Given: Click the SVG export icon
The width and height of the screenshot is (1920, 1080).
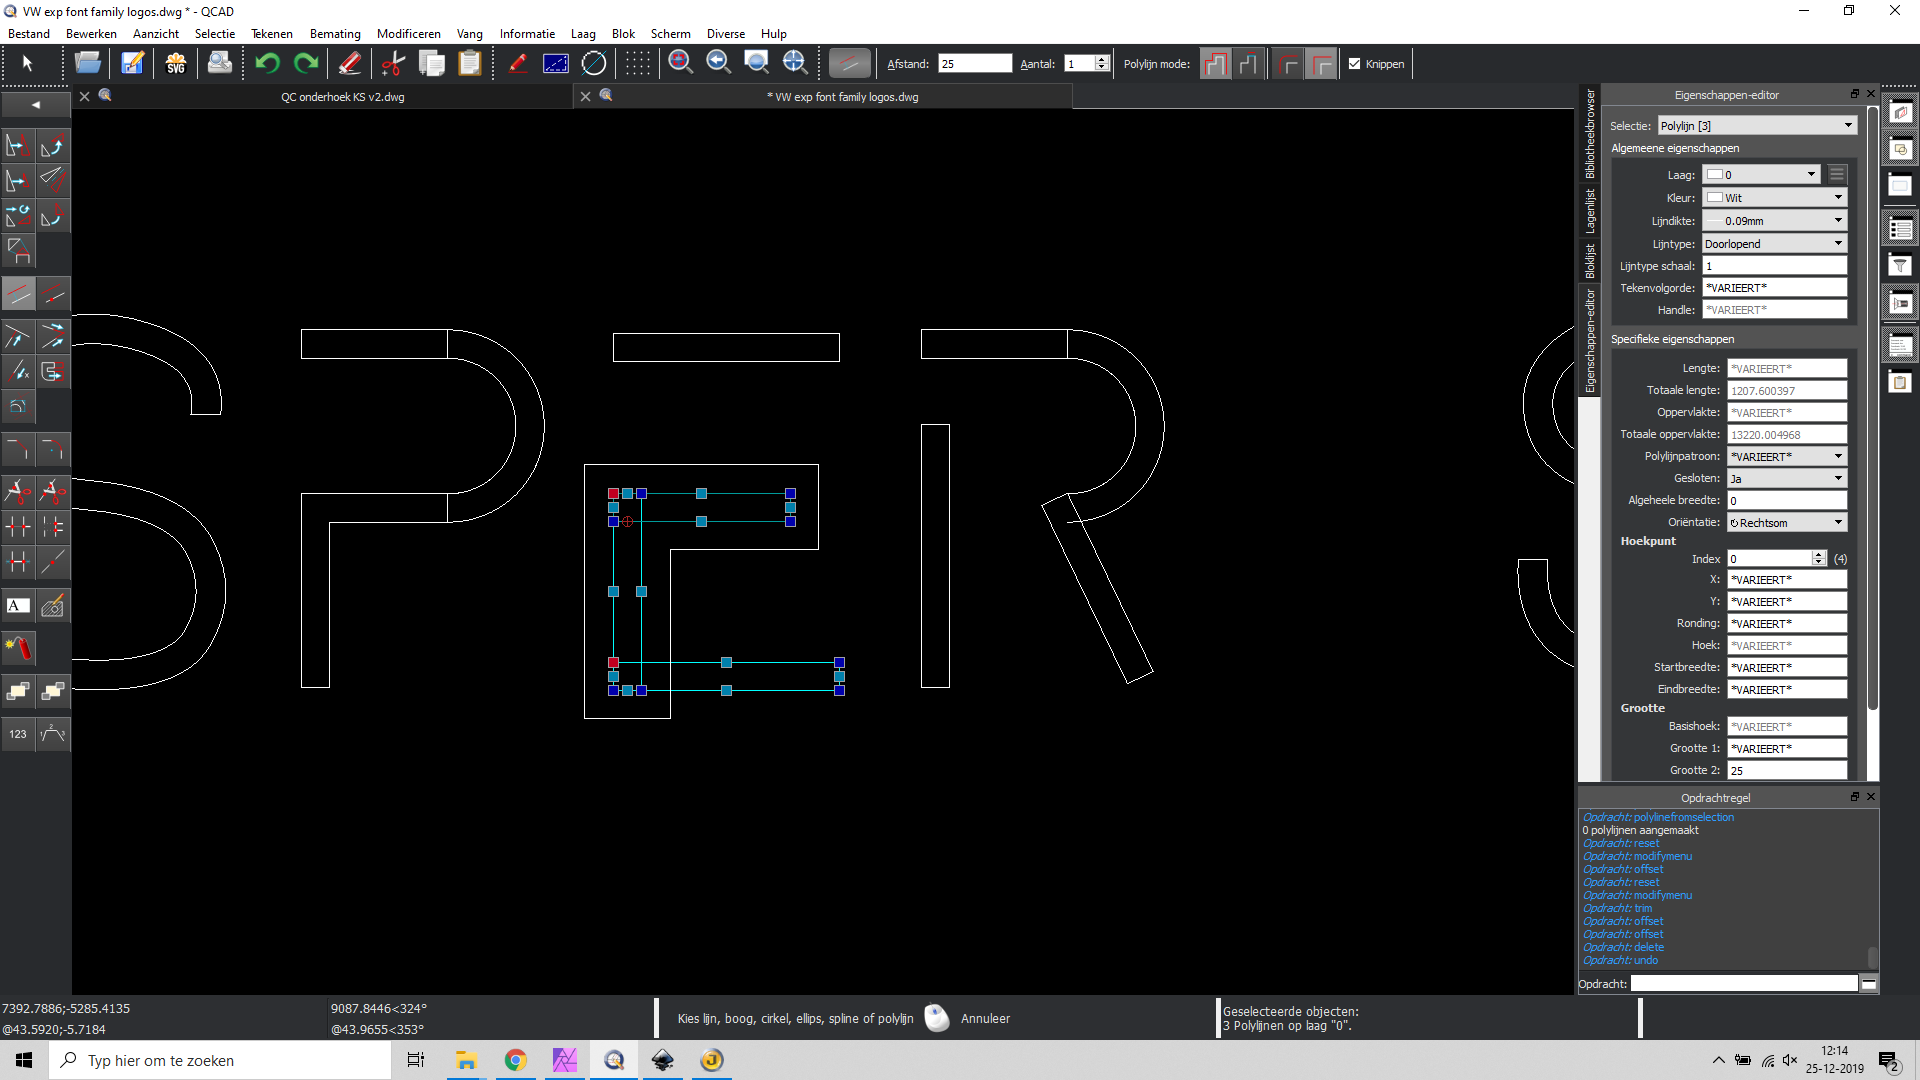Looking at the screenshot, I should tap(176, 63).
